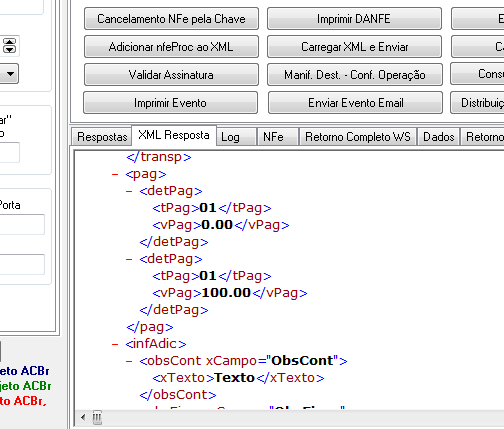Collapse the pag XML node
Screen dimensions: 504x429
point(115,174)
